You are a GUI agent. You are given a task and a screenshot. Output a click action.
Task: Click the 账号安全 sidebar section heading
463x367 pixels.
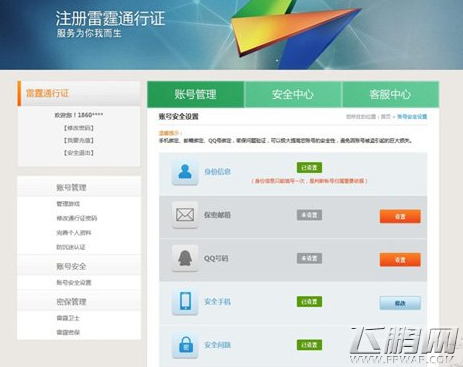pyautogui.click(x=71, y=266)
